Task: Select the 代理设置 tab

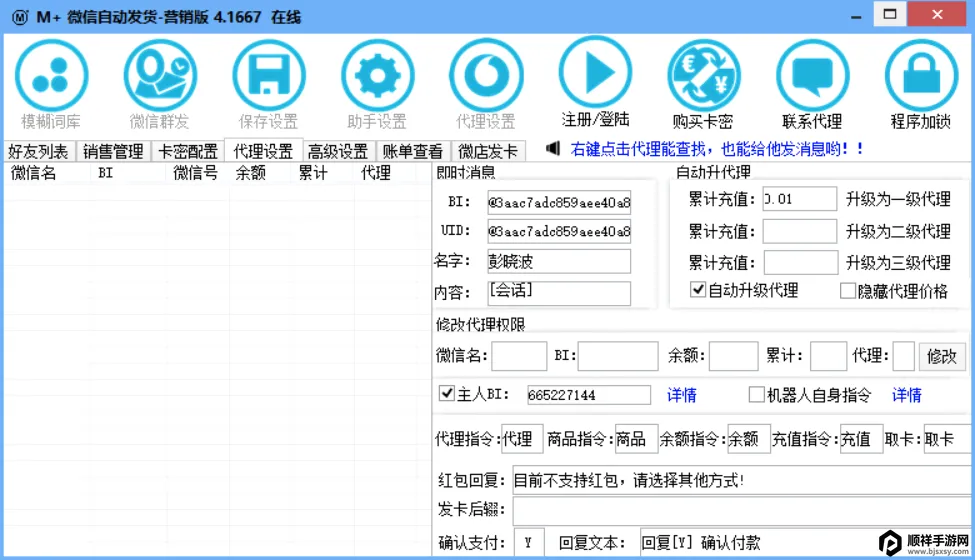Action: click(x=263, y=151)
